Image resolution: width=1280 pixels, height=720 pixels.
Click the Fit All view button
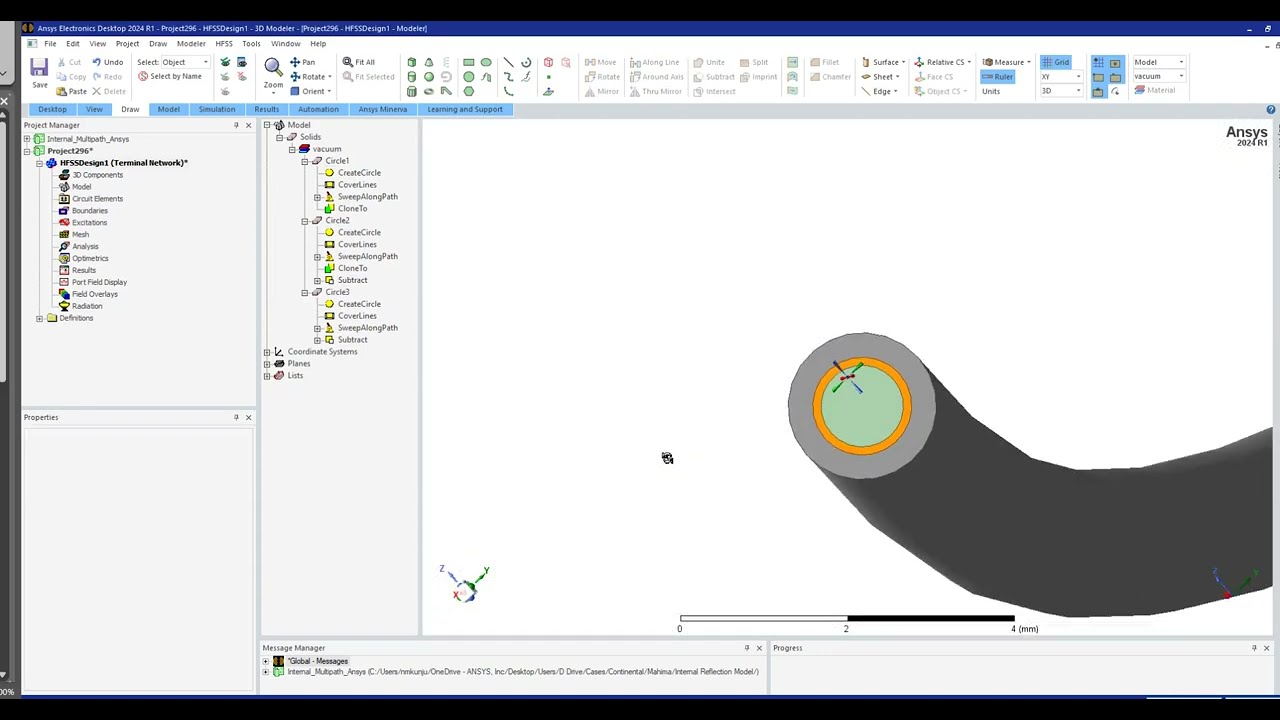point(359,62)
